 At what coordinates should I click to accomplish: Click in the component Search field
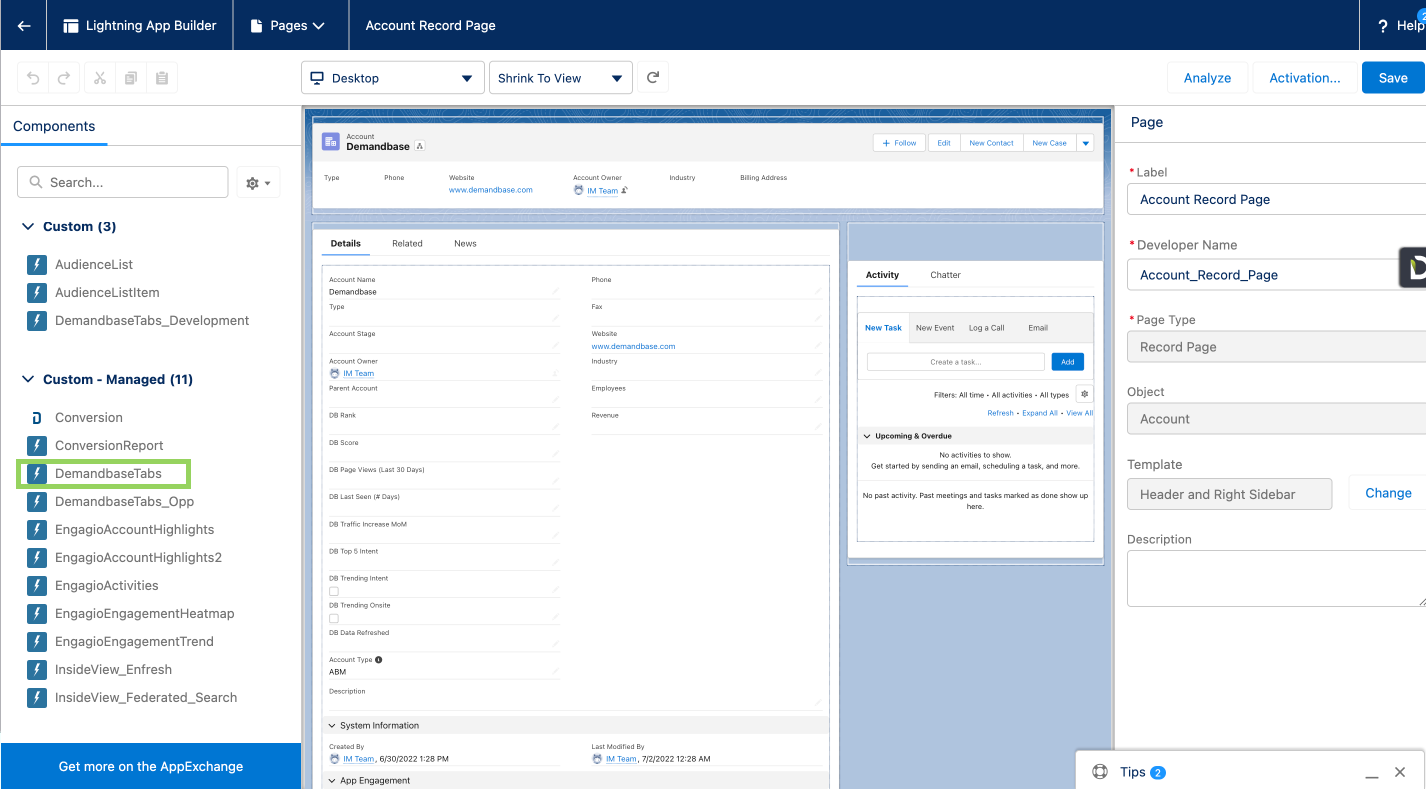pyautogui.click(x=123, y=182)
